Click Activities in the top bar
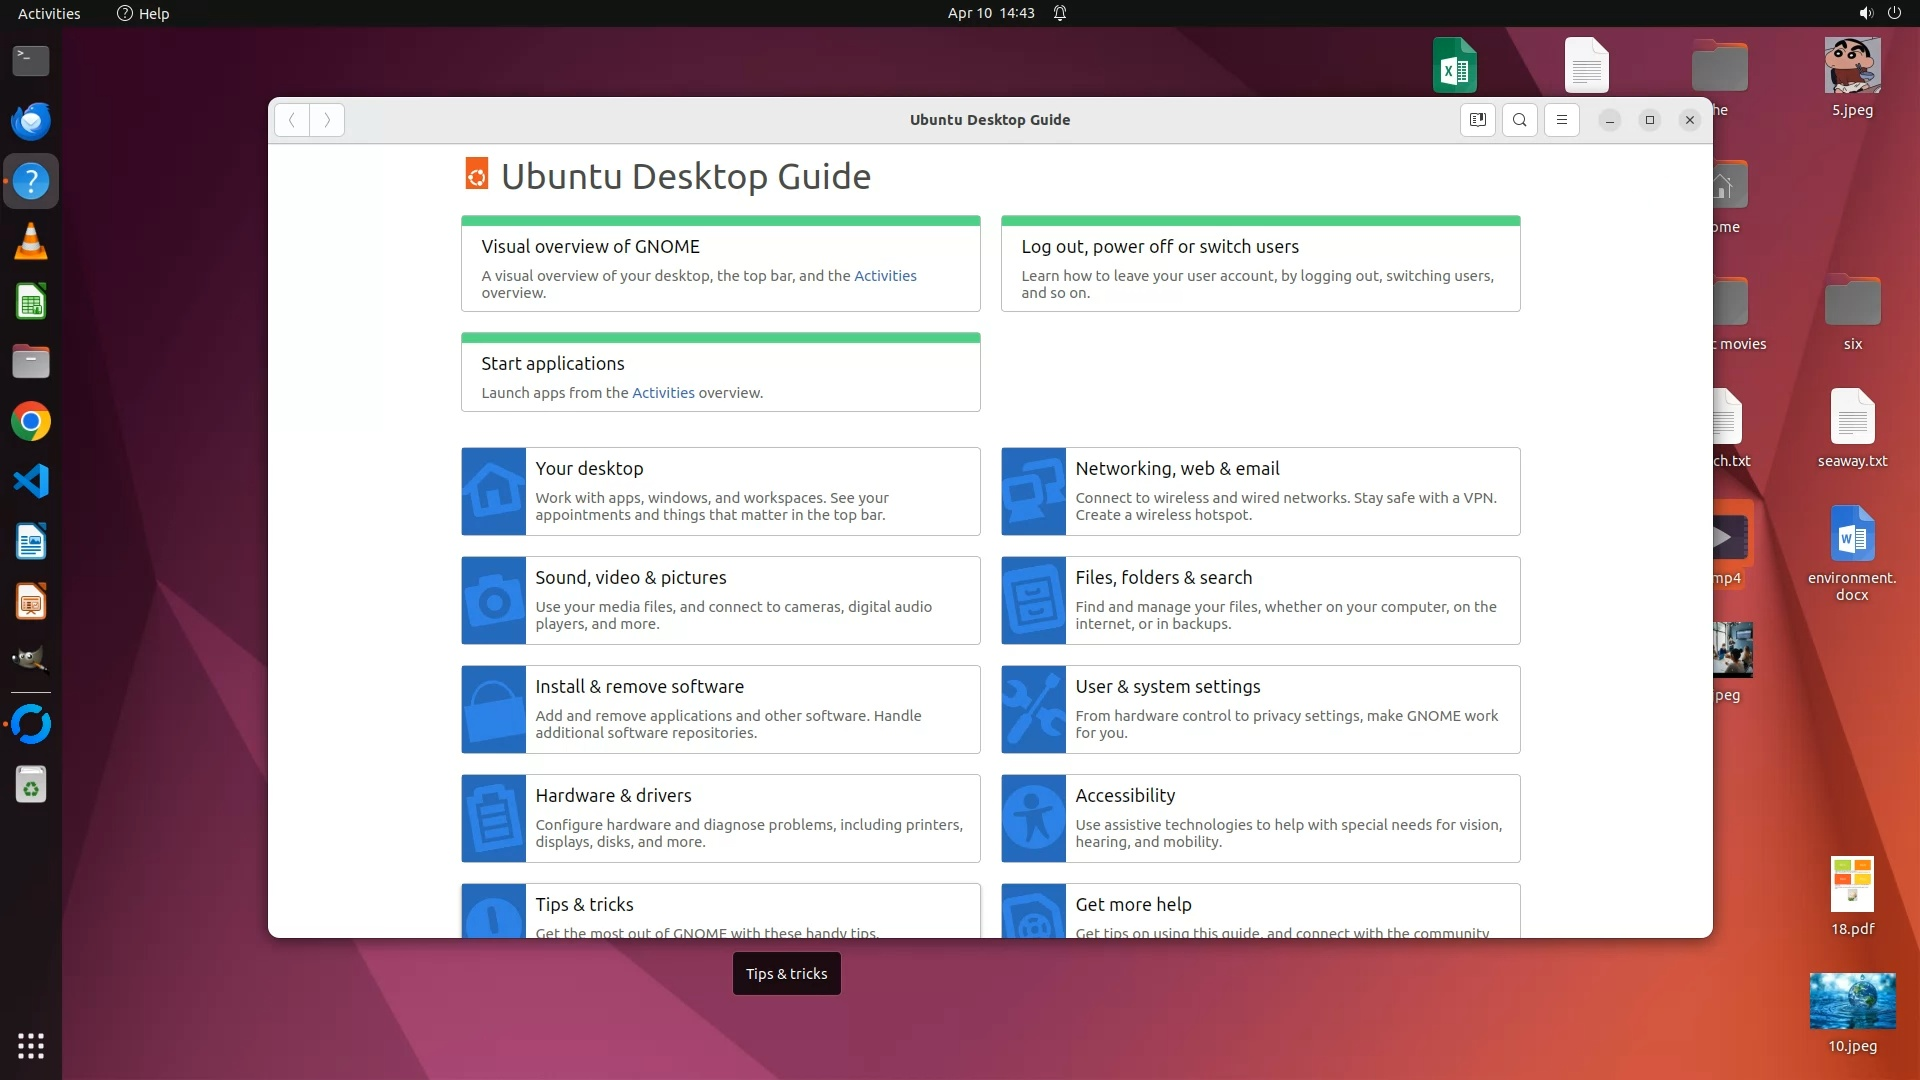Image resolution: width=1920 pixels, height=1080 pixels. tap(49, 13)
